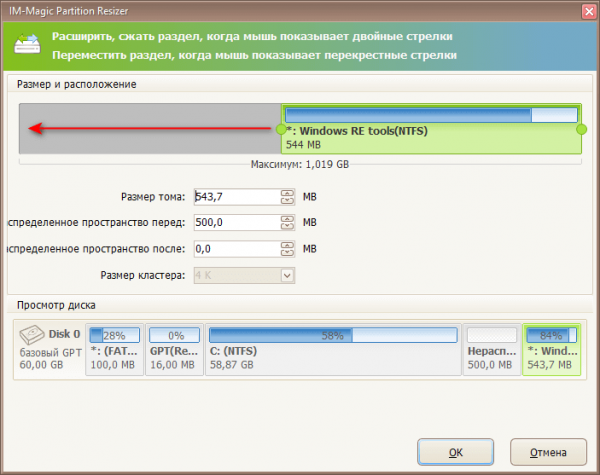Click the partition resize icon in header

tap(27, 44)
